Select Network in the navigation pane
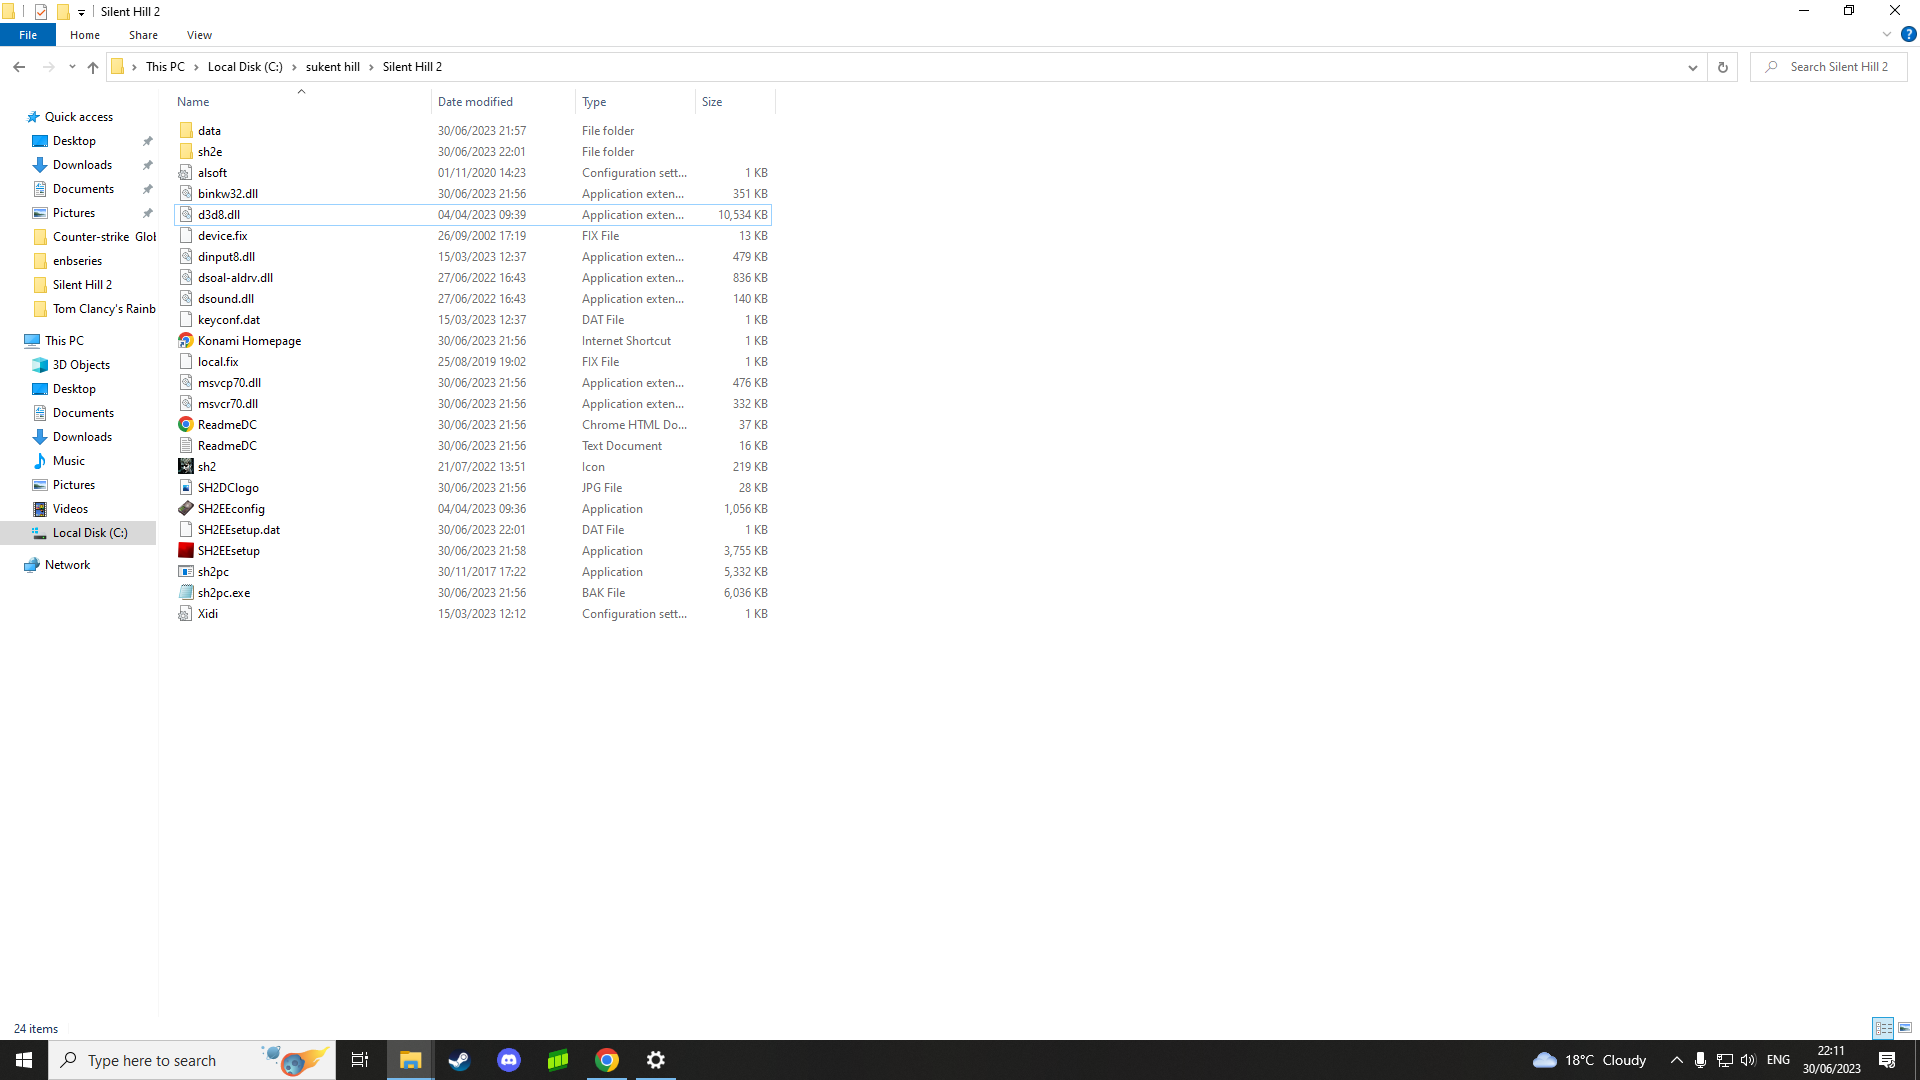1920x1080 pixels. (x=69, y=564)
